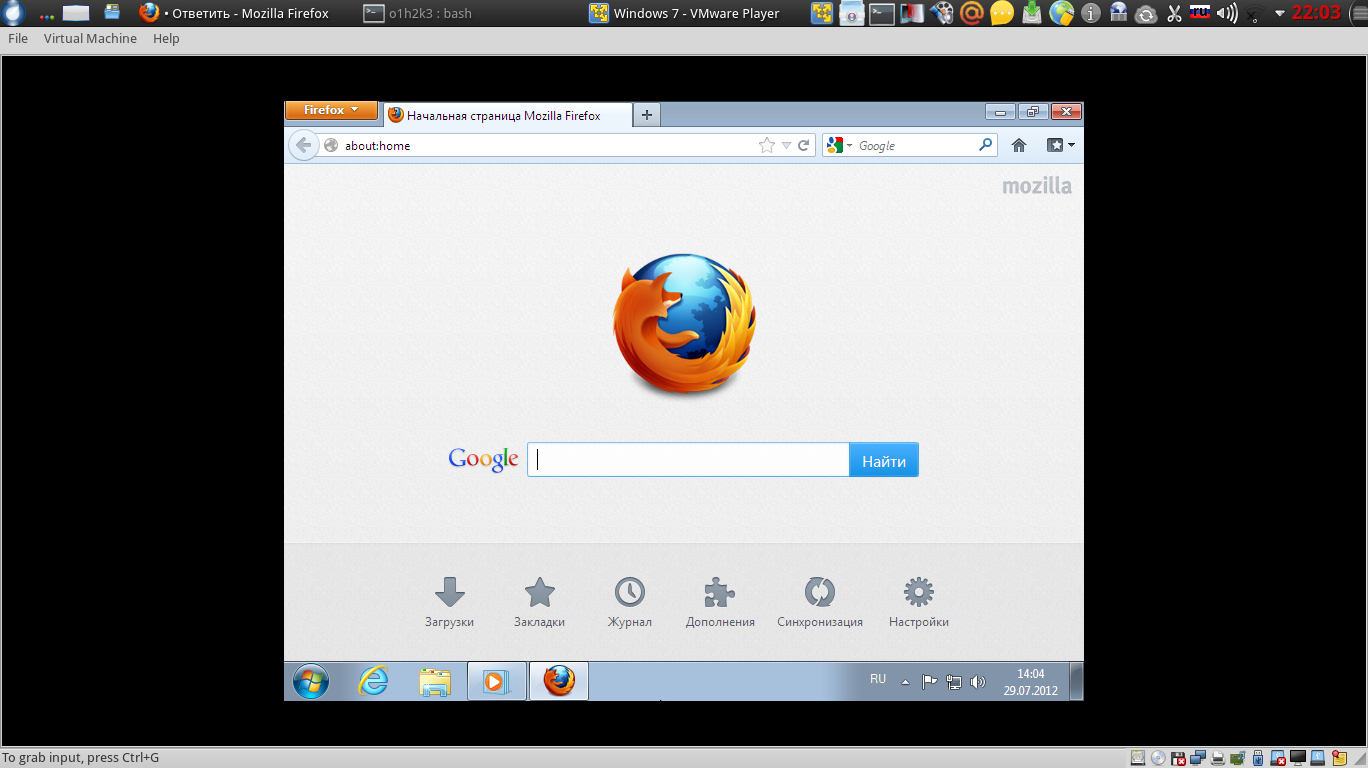Click the Action Center flag in the Windows tray
This screenshot has height=768, width=1368.
929,682
